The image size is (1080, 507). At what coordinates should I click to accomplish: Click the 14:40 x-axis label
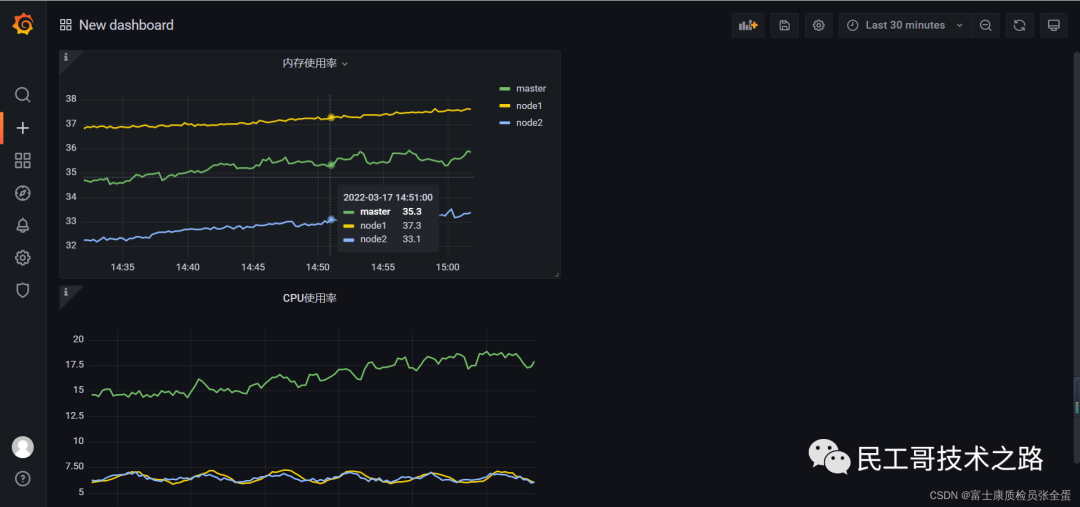coord(187,267)
